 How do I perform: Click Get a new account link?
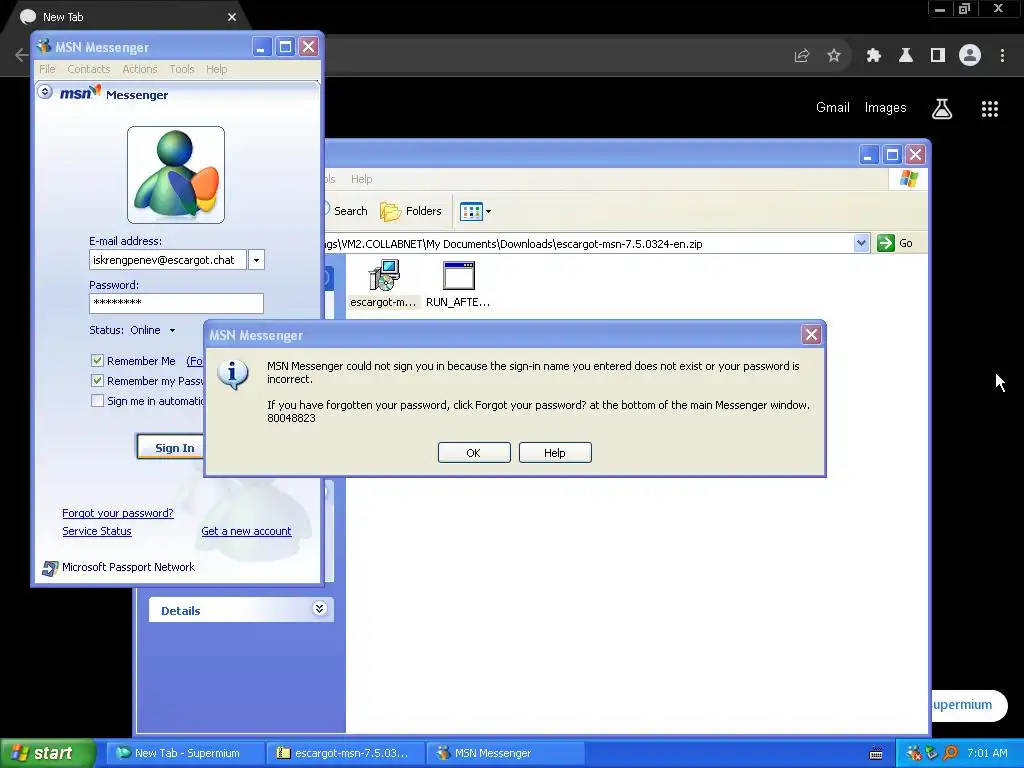point(246,532)
